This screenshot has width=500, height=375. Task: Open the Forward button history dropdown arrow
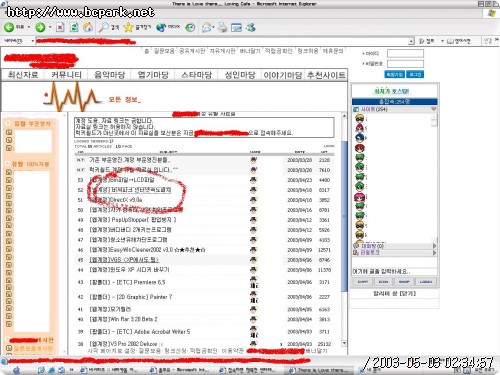coord(50,27)
